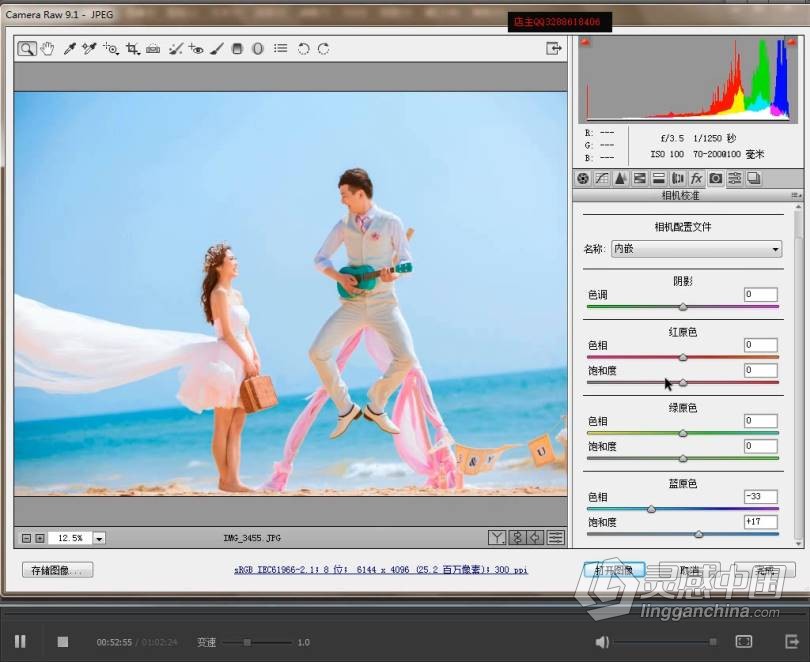Focus the 红原色 饱和度 value field

pyautogui.click(x=760, y=370)
